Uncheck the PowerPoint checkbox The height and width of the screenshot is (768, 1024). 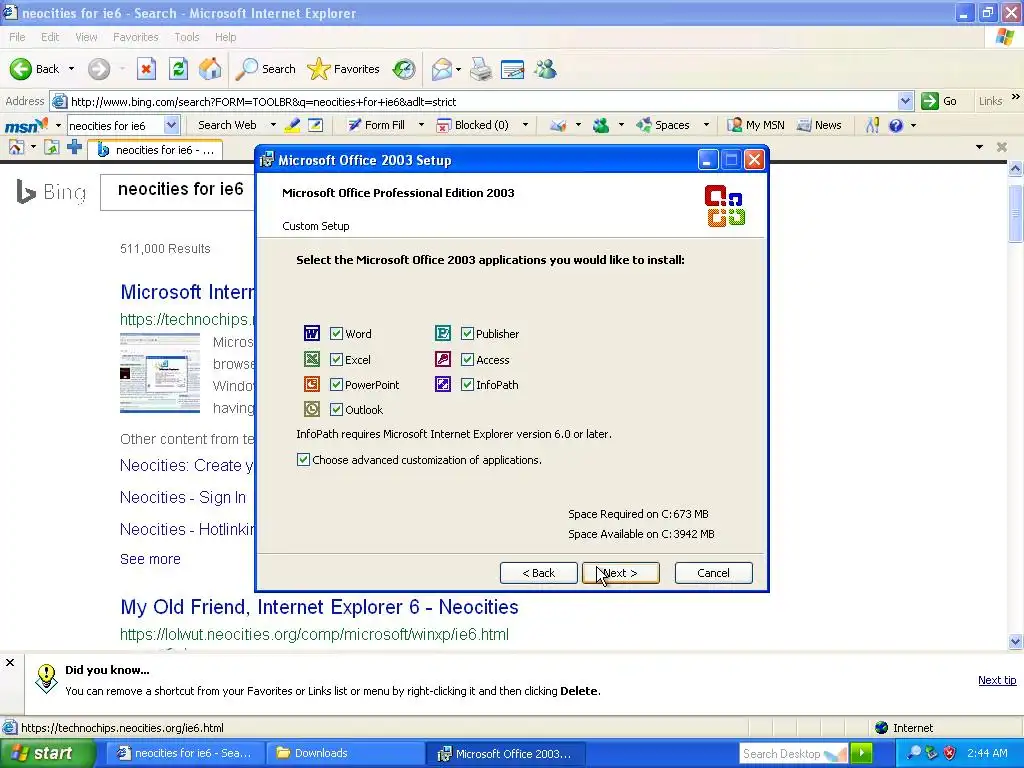click(336, 385)
